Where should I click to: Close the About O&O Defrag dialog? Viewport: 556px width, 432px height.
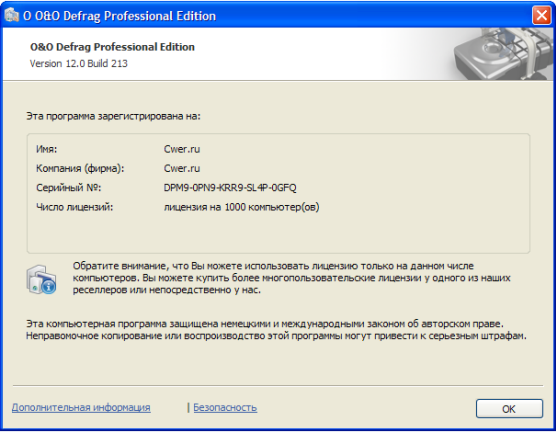(541, 16)
